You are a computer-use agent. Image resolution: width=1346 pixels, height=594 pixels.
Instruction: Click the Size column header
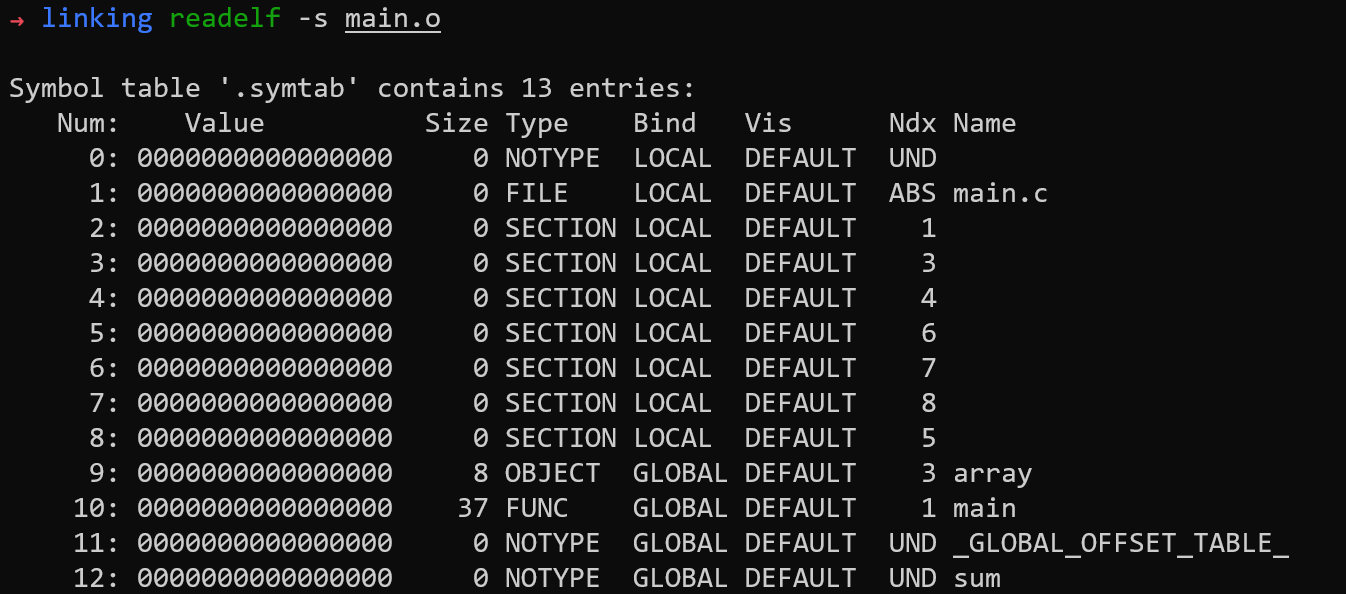456,123
